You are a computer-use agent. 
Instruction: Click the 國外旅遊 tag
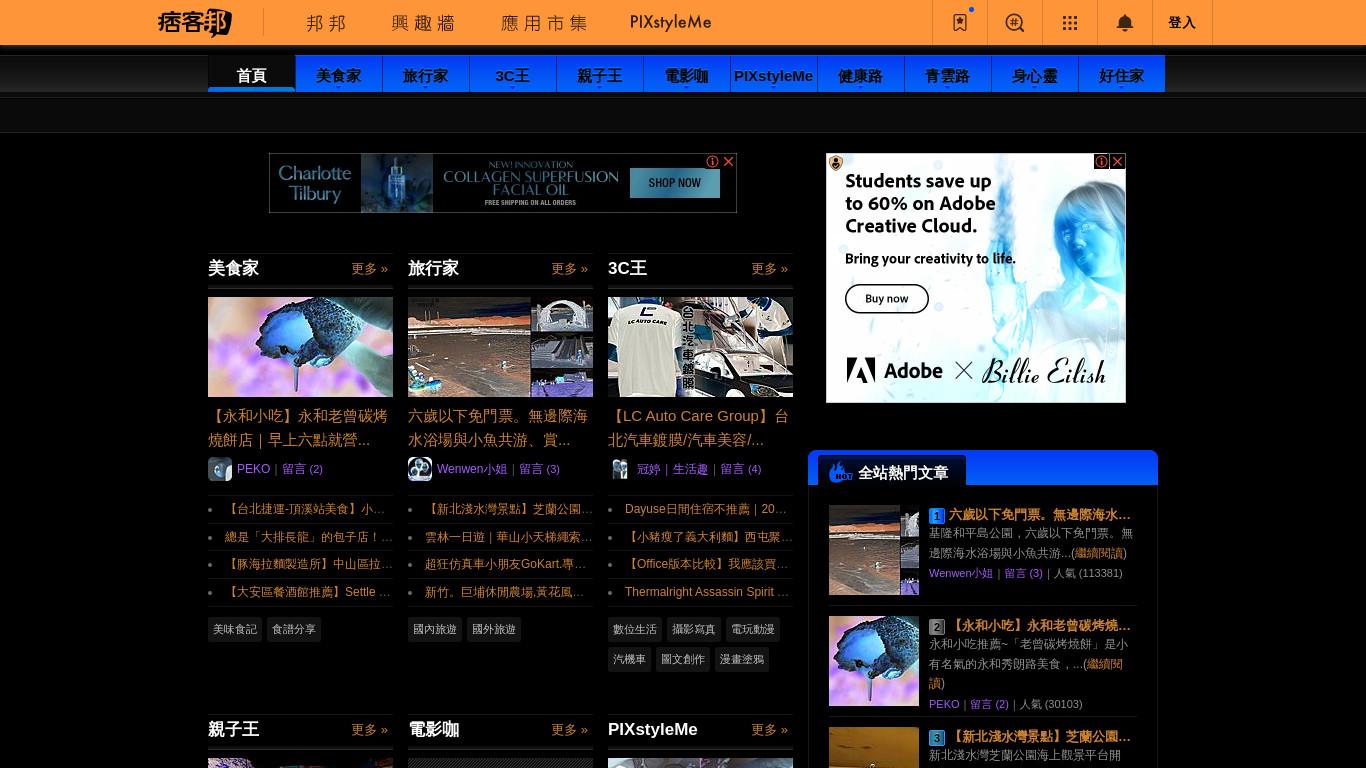tap(494, 629)
